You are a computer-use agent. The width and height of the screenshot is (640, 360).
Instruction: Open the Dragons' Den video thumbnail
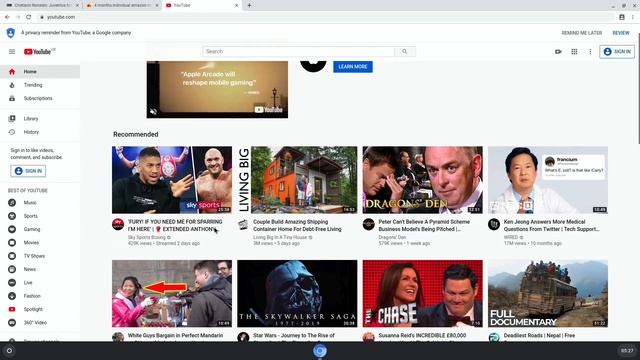422,180
